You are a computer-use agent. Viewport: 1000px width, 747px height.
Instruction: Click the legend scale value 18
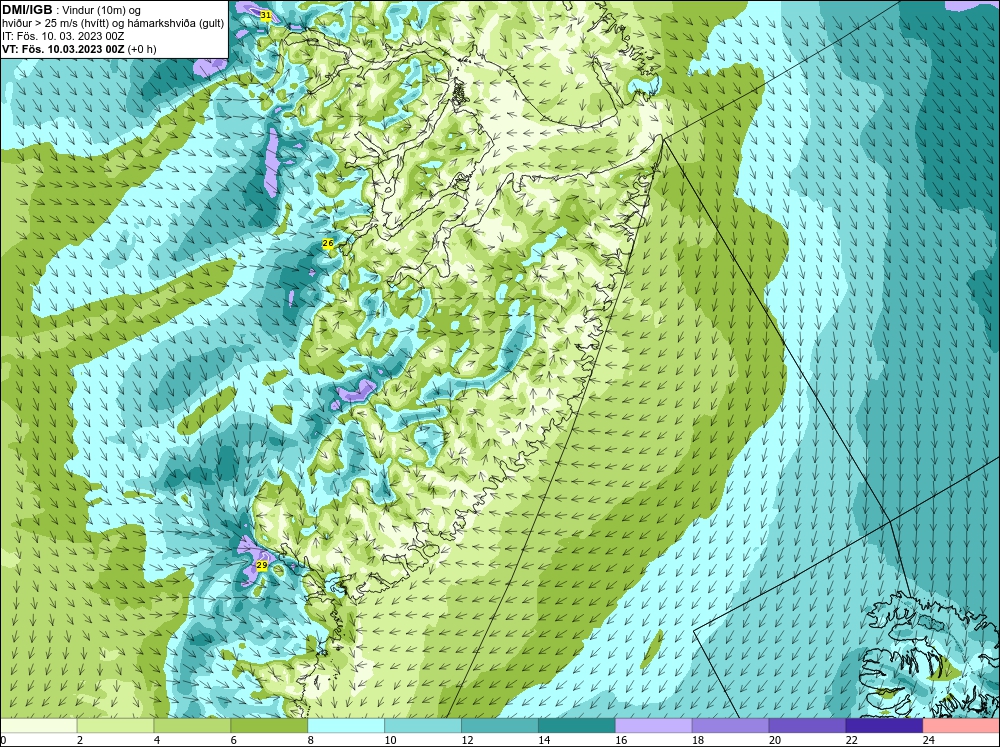[x=698, y=740]
